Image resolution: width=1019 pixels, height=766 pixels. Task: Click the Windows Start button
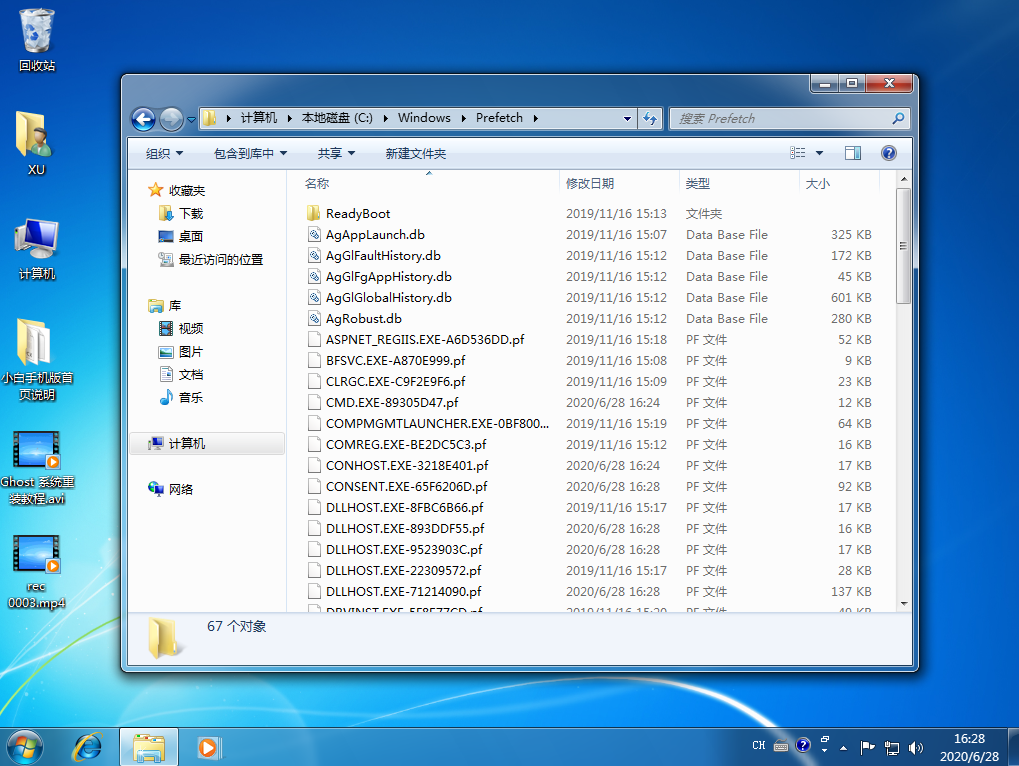point(24,746)
